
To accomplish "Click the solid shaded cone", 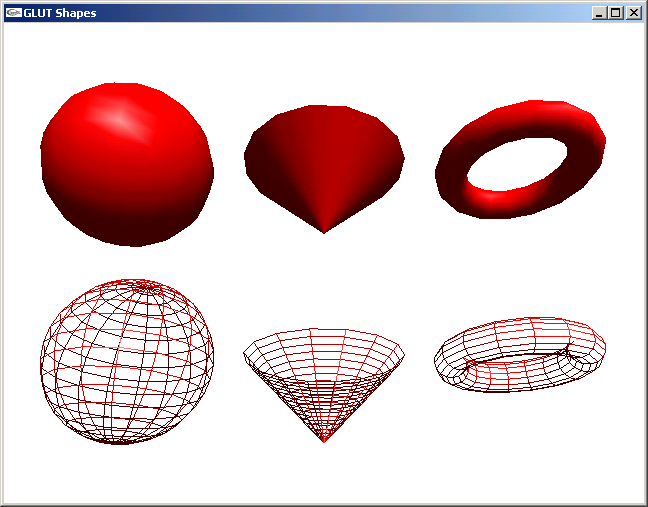I will (x=324, y=169).
